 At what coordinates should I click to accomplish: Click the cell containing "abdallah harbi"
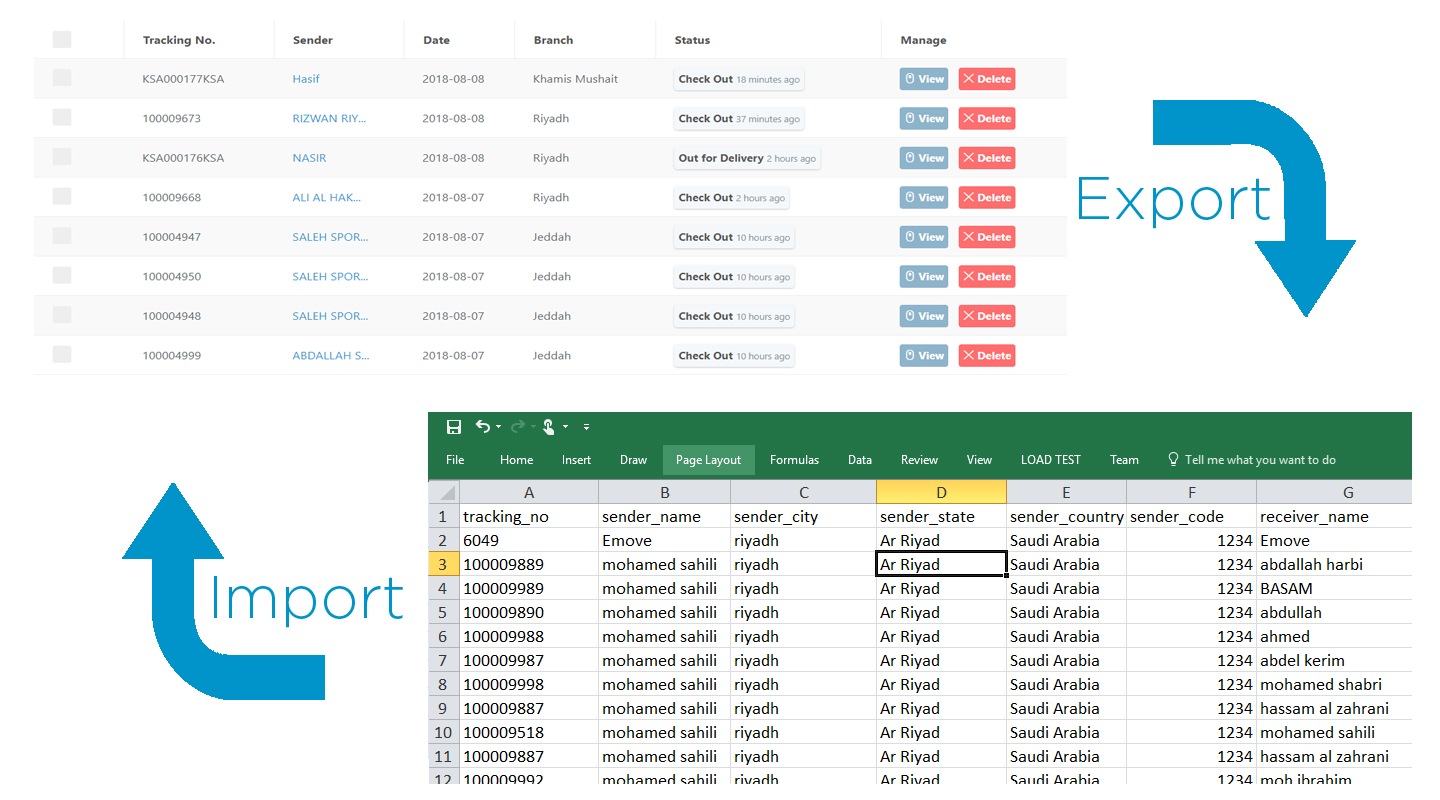click(1334, 564)
